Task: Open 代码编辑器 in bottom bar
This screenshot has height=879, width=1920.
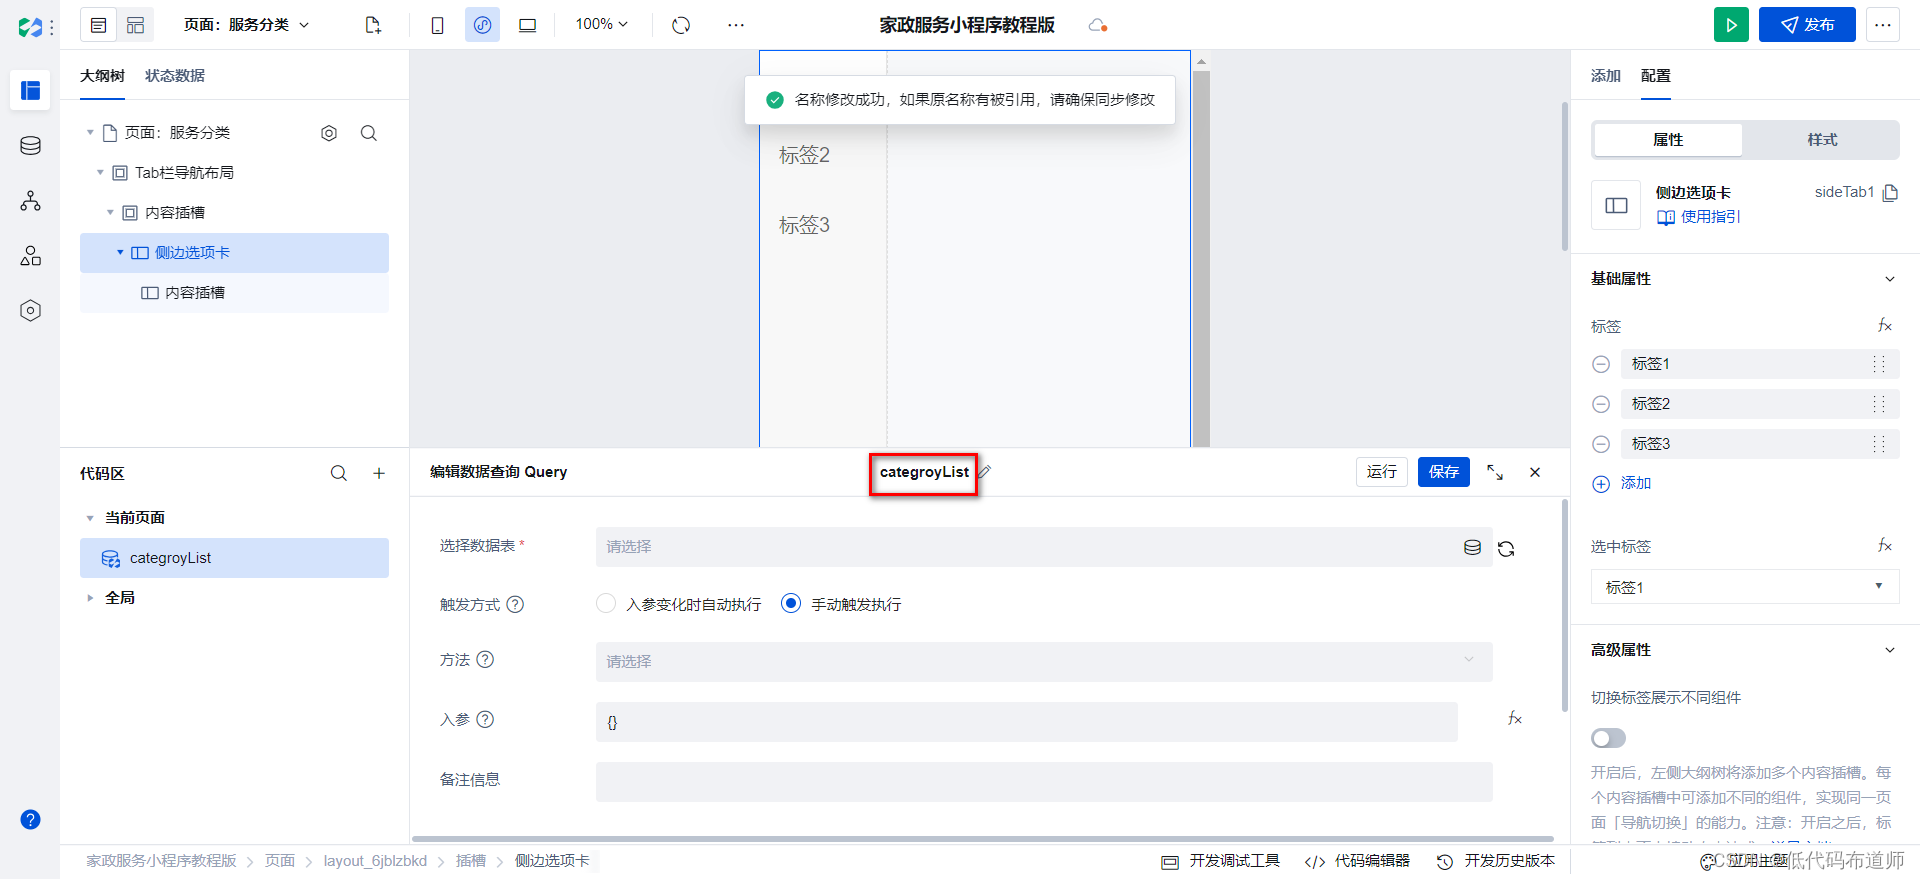Action: (1357, 861)
